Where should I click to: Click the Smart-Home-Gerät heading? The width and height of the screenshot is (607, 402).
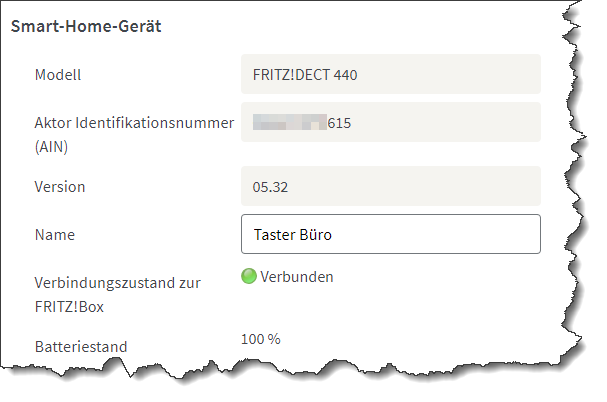pyautogui.click(x=86, y=26)
